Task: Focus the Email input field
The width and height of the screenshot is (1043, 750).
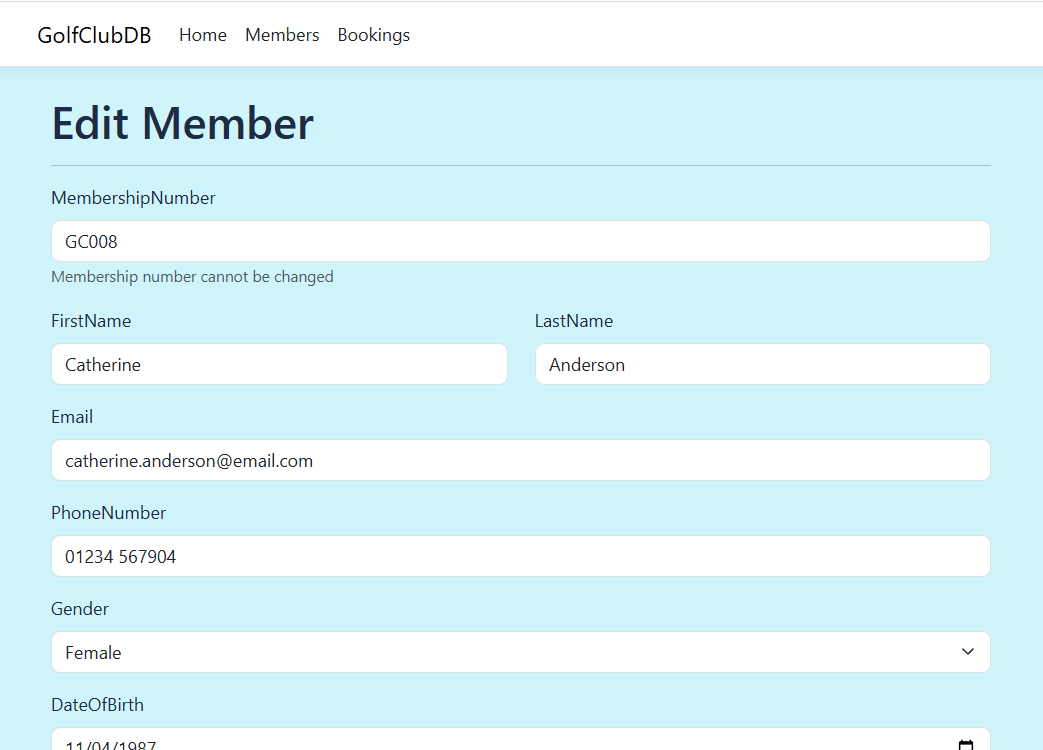Action: (521, 460)
